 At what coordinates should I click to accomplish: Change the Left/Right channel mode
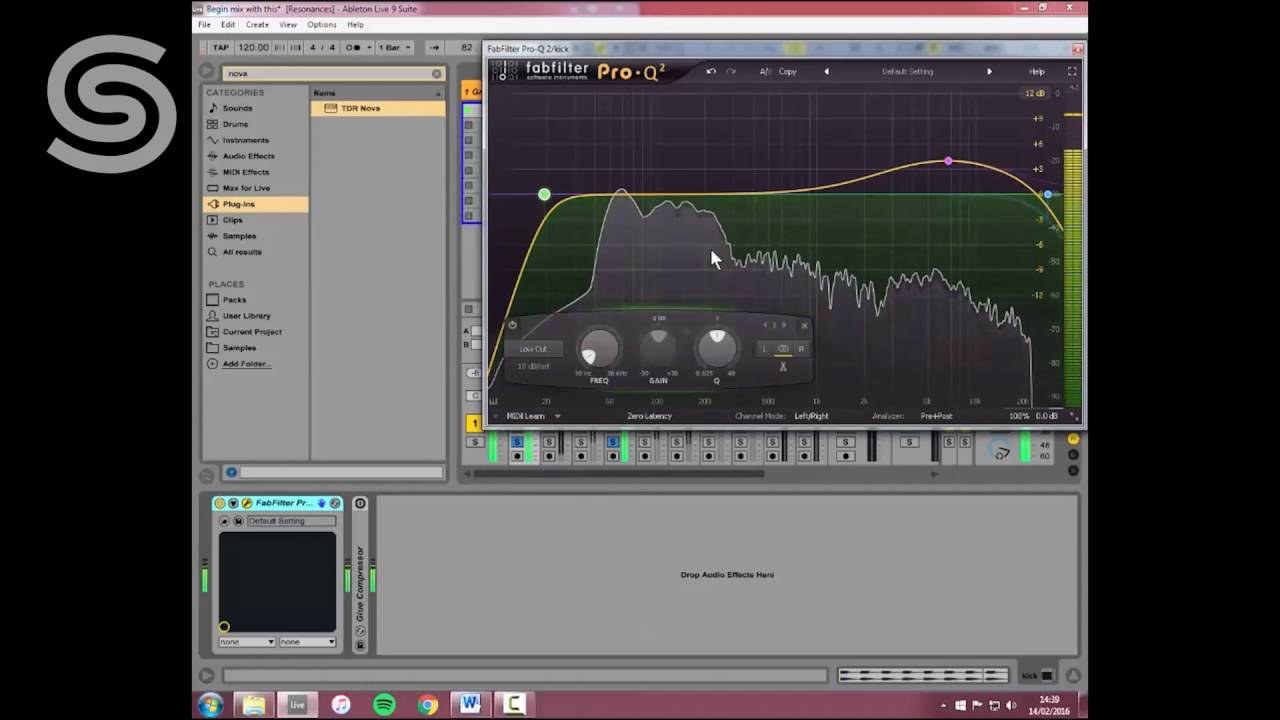click(x=811, y=416)
